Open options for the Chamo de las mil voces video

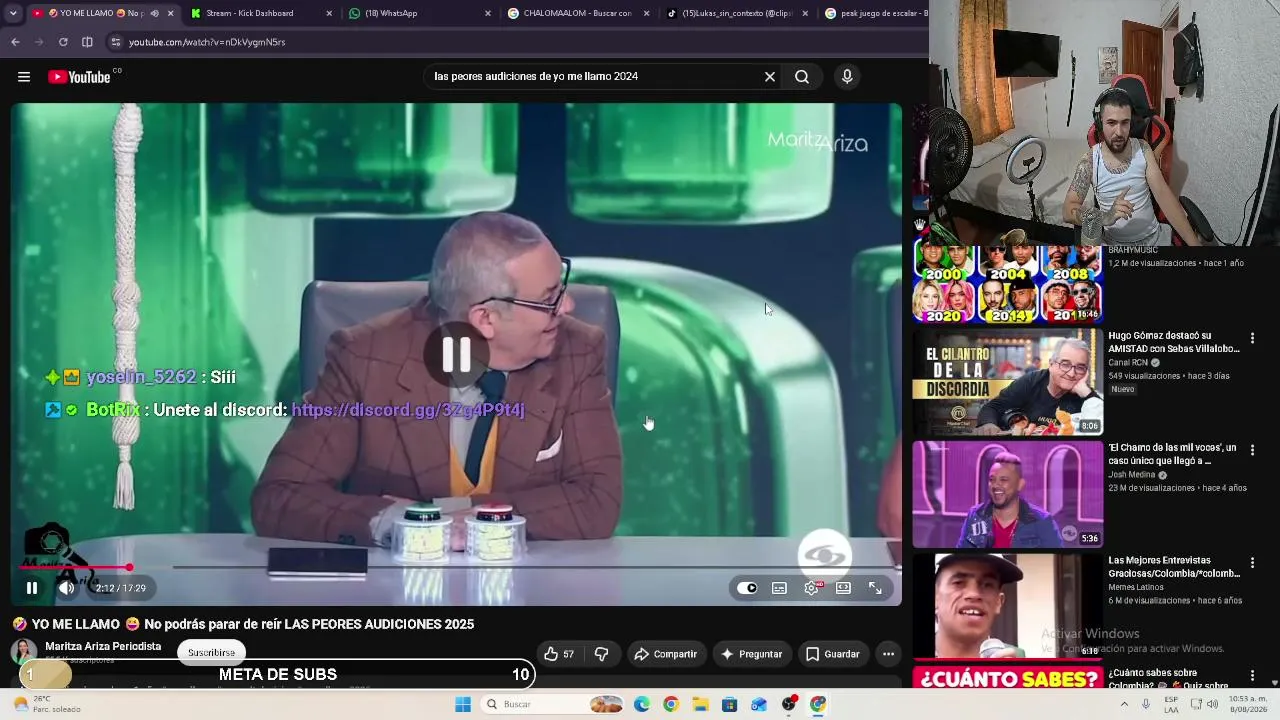click(x=1252, y=450)
